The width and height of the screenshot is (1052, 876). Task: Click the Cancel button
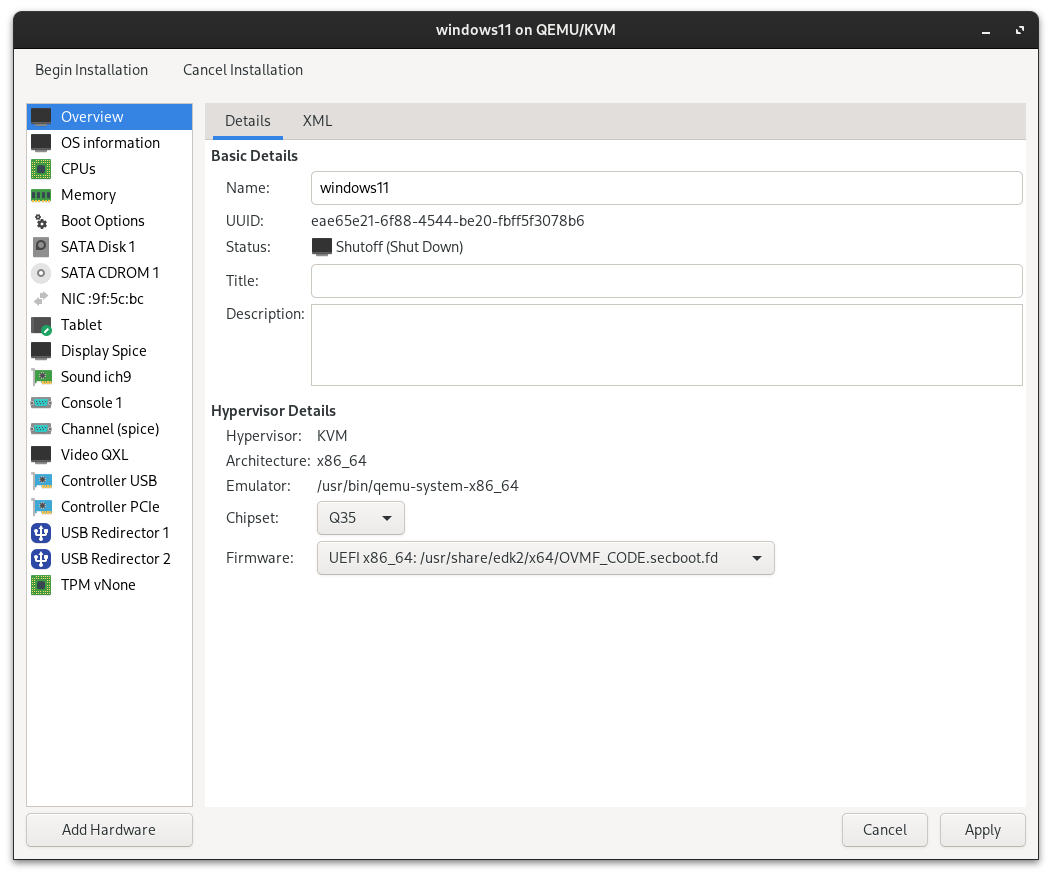(x=885, y=830)
